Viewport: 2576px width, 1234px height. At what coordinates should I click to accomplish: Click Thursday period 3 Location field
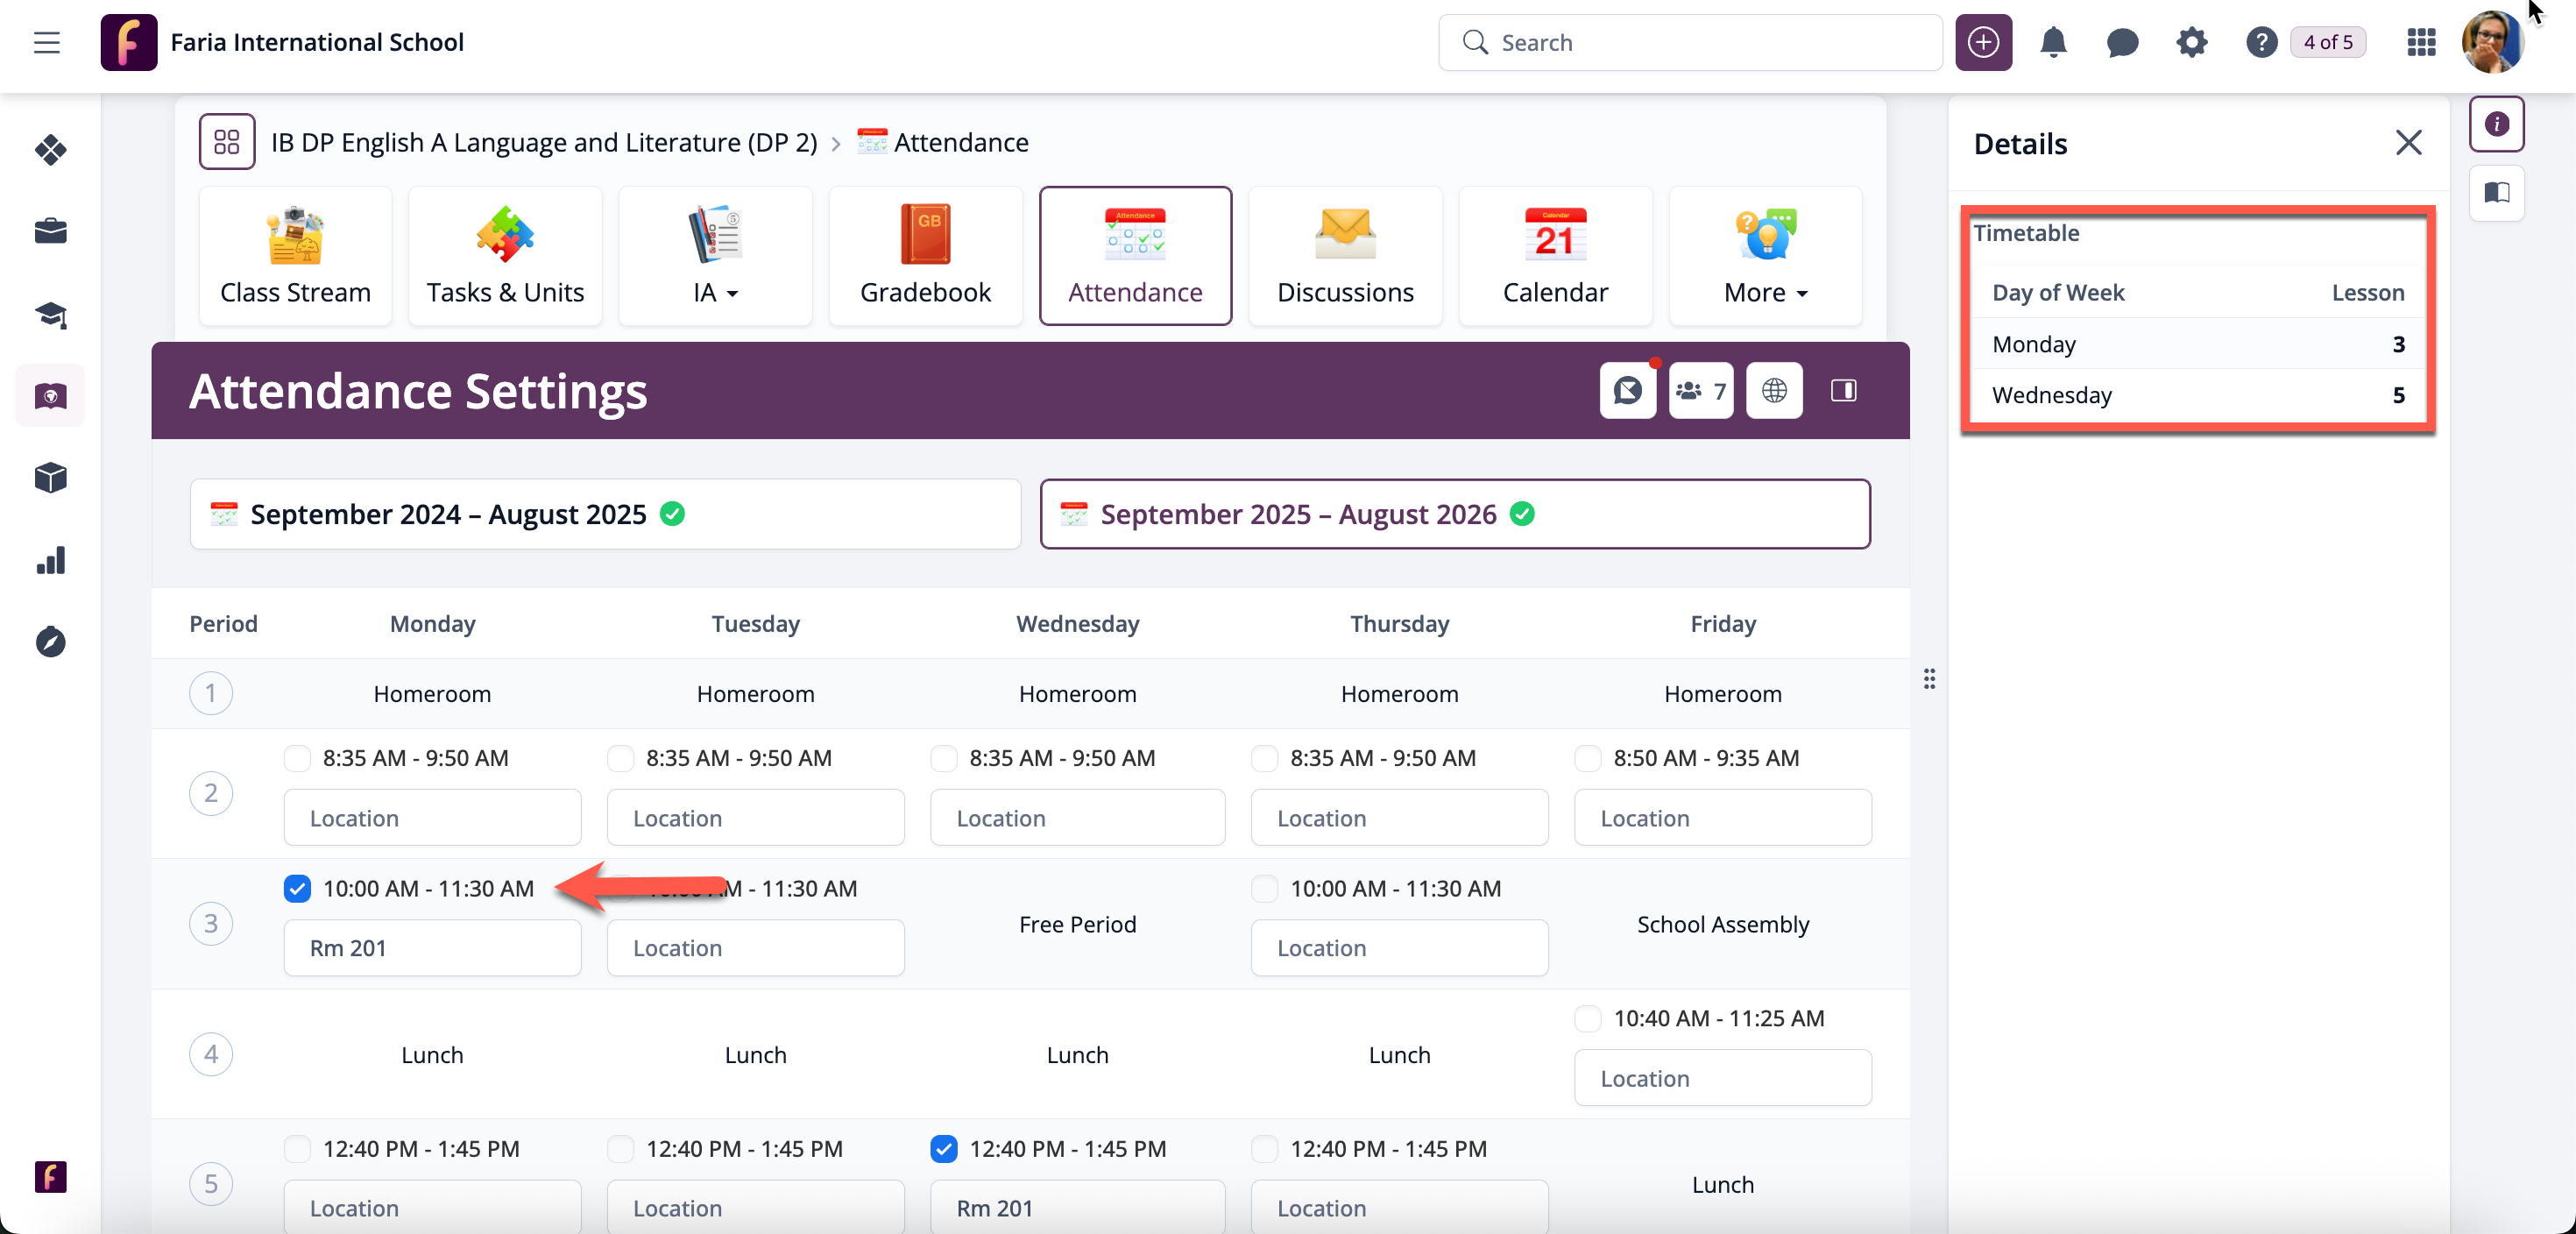pos(1399,948)
